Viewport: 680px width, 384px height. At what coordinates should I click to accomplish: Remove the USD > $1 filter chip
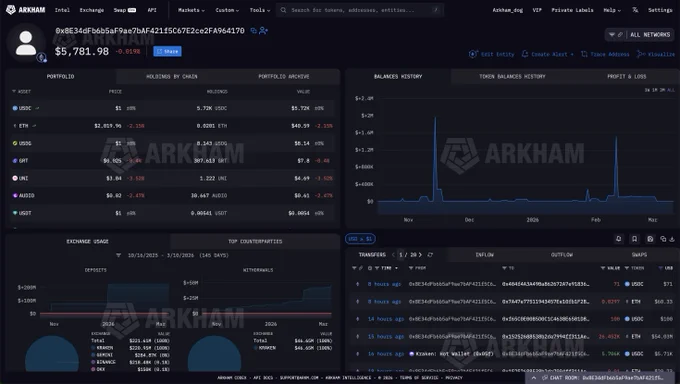[360, 239]
